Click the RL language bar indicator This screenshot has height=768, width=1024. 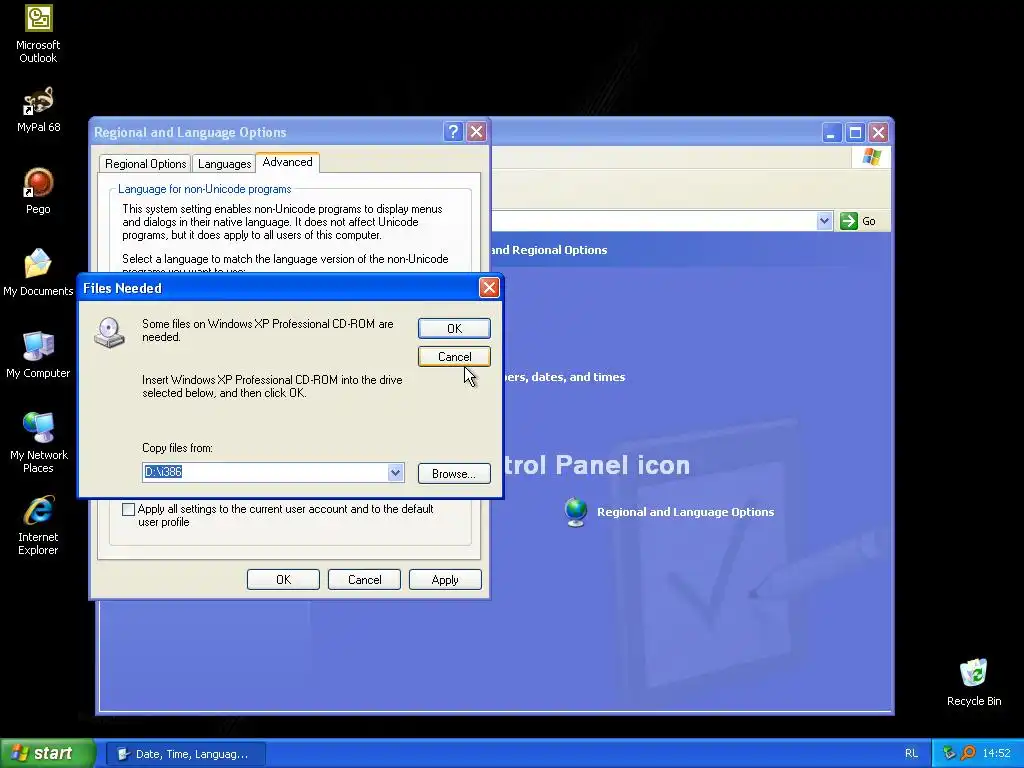coord(911,754)
